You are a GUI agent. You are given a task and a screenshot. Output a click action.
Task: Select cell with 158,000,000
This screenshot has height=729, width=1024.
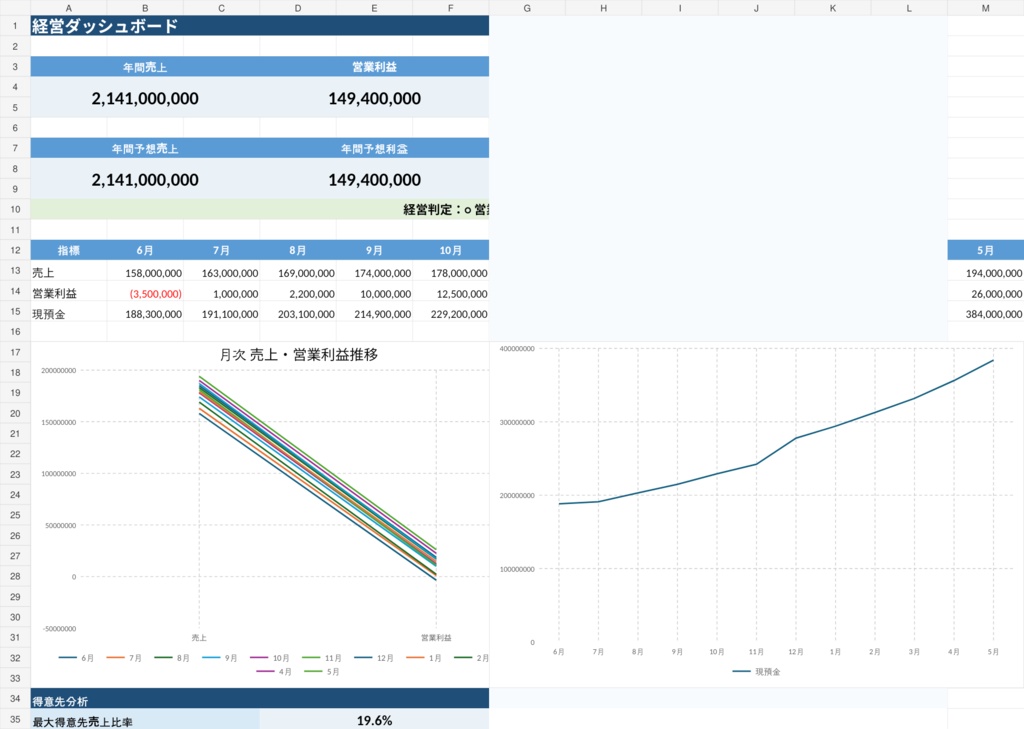click(145, 272)
